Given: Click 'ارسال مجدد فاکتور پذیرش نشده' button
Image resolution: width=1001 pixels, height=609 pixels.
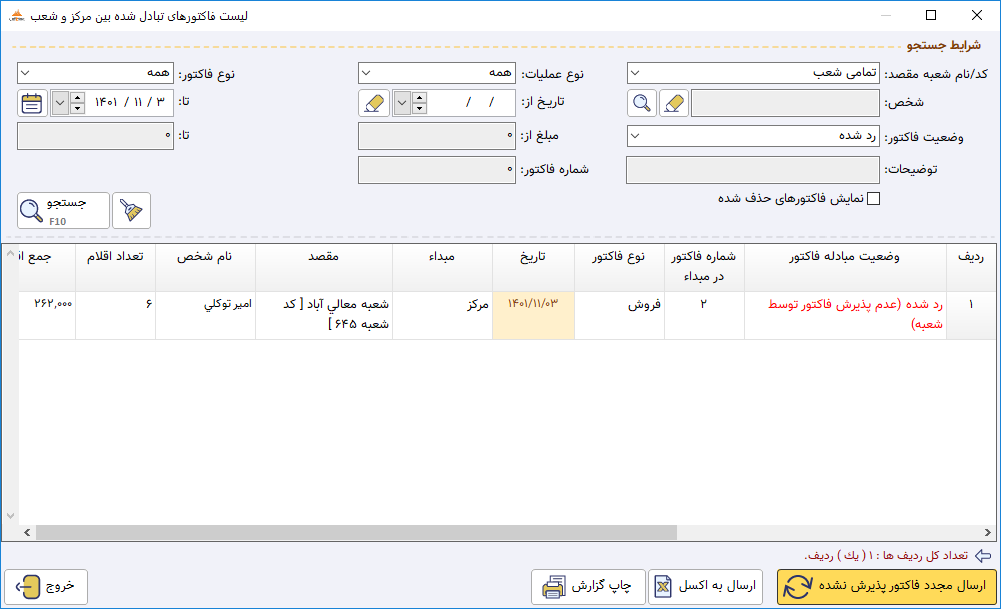Looking at the screenshot, I should click(887, 587).
